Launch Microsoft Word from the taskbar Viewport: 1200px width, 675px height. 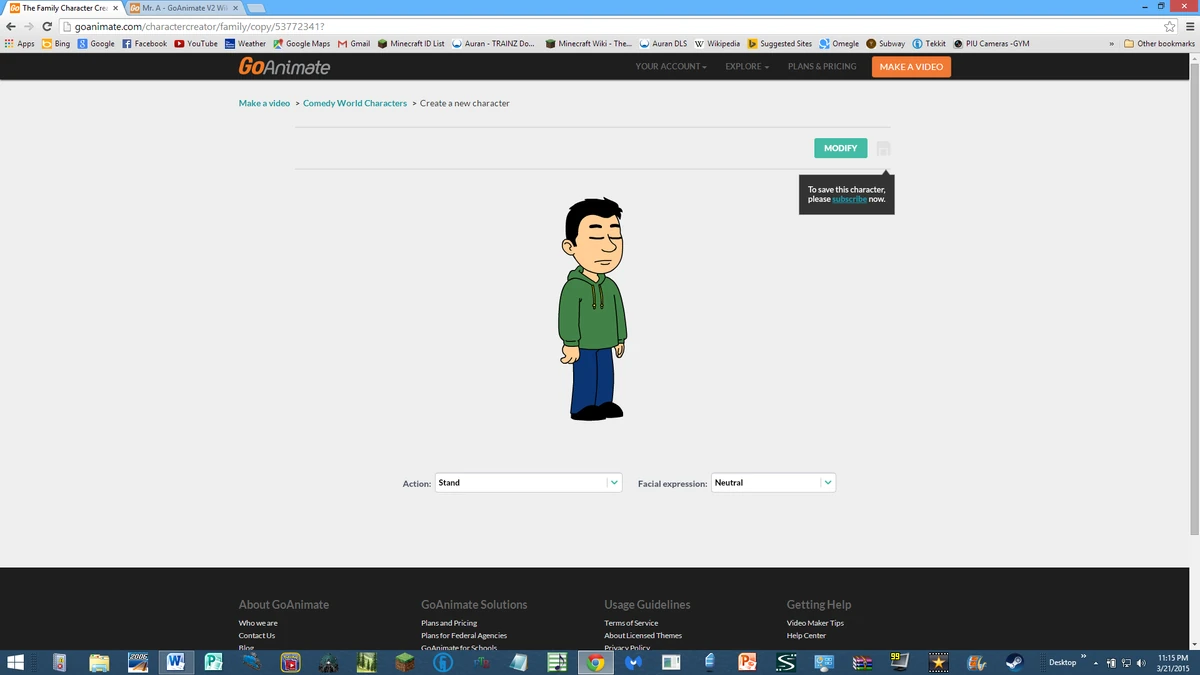click(x=176, y=662)
